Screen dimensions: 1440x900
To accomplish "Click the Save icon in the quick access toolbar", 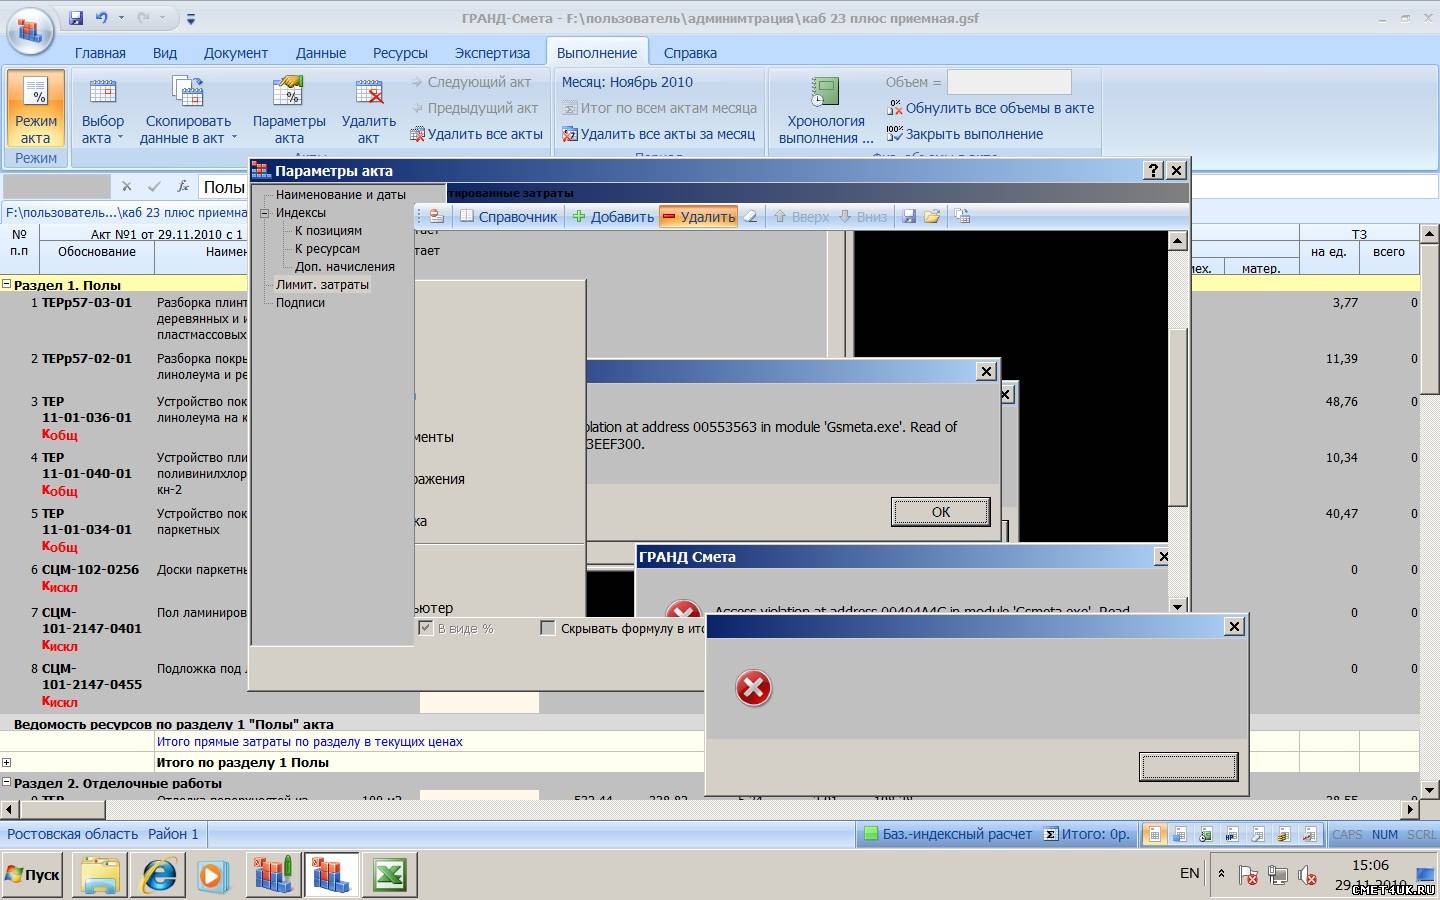I will coord(77,18).
